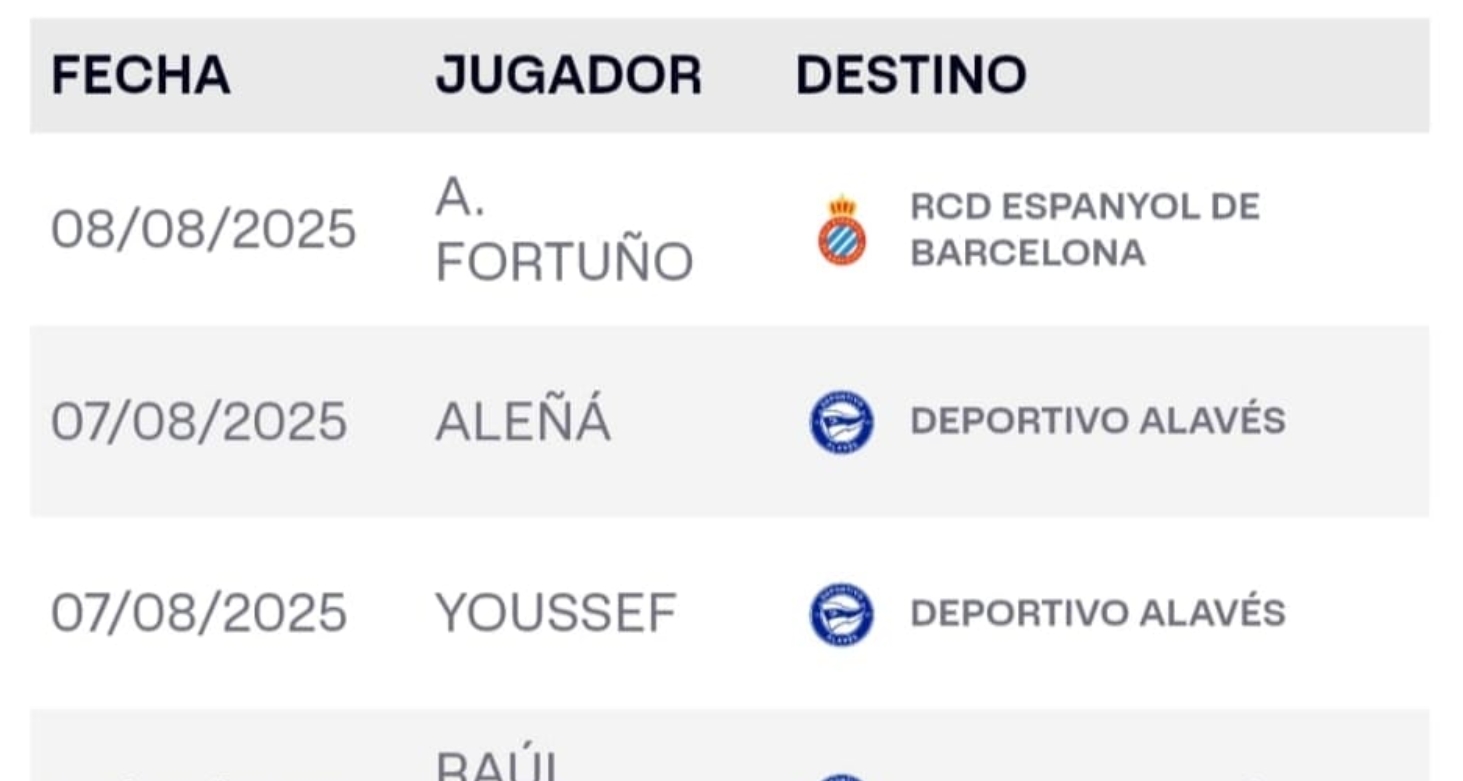Click the grey table header bar
1463x781 pixels.
click(1250, 76)
